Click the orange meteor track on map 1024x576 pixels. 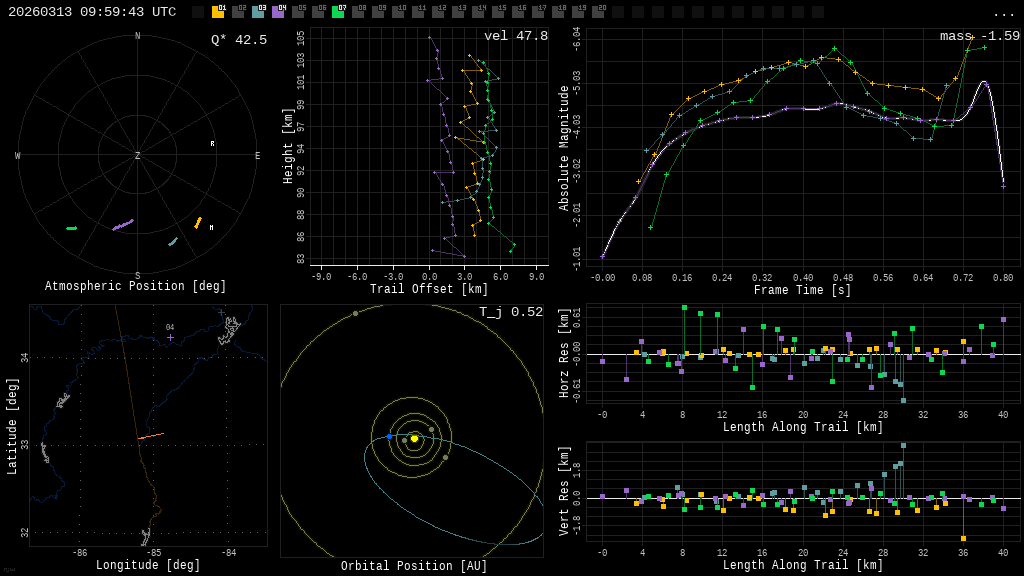[150, 436]
